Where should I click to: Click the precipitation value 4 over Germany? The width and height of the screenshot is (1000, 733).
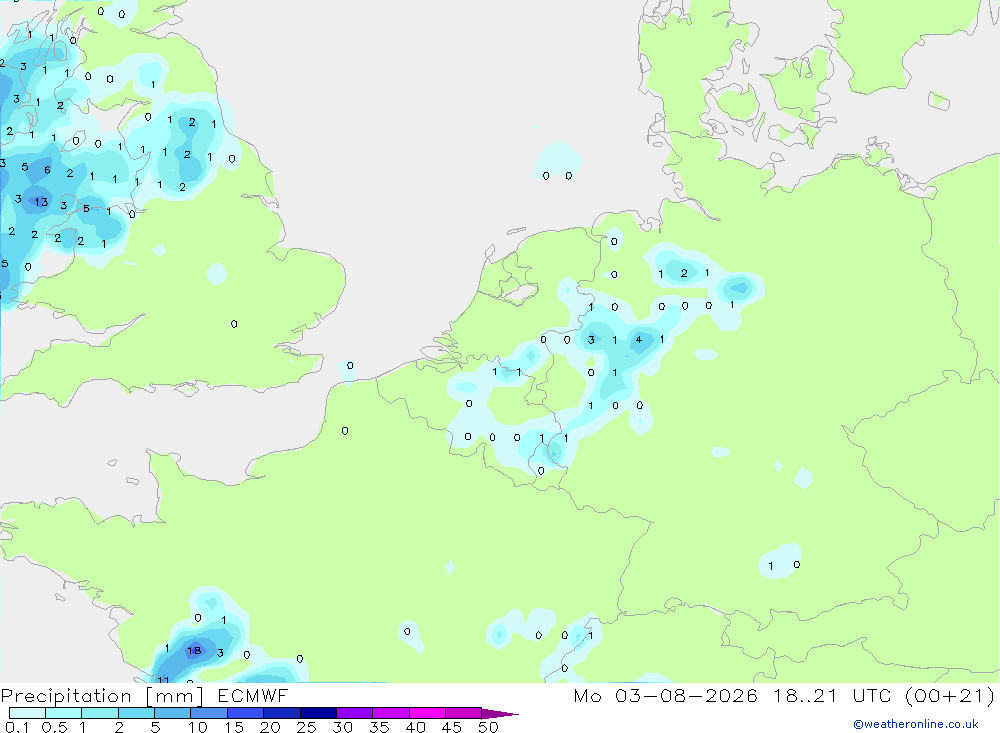click(638, 340)
